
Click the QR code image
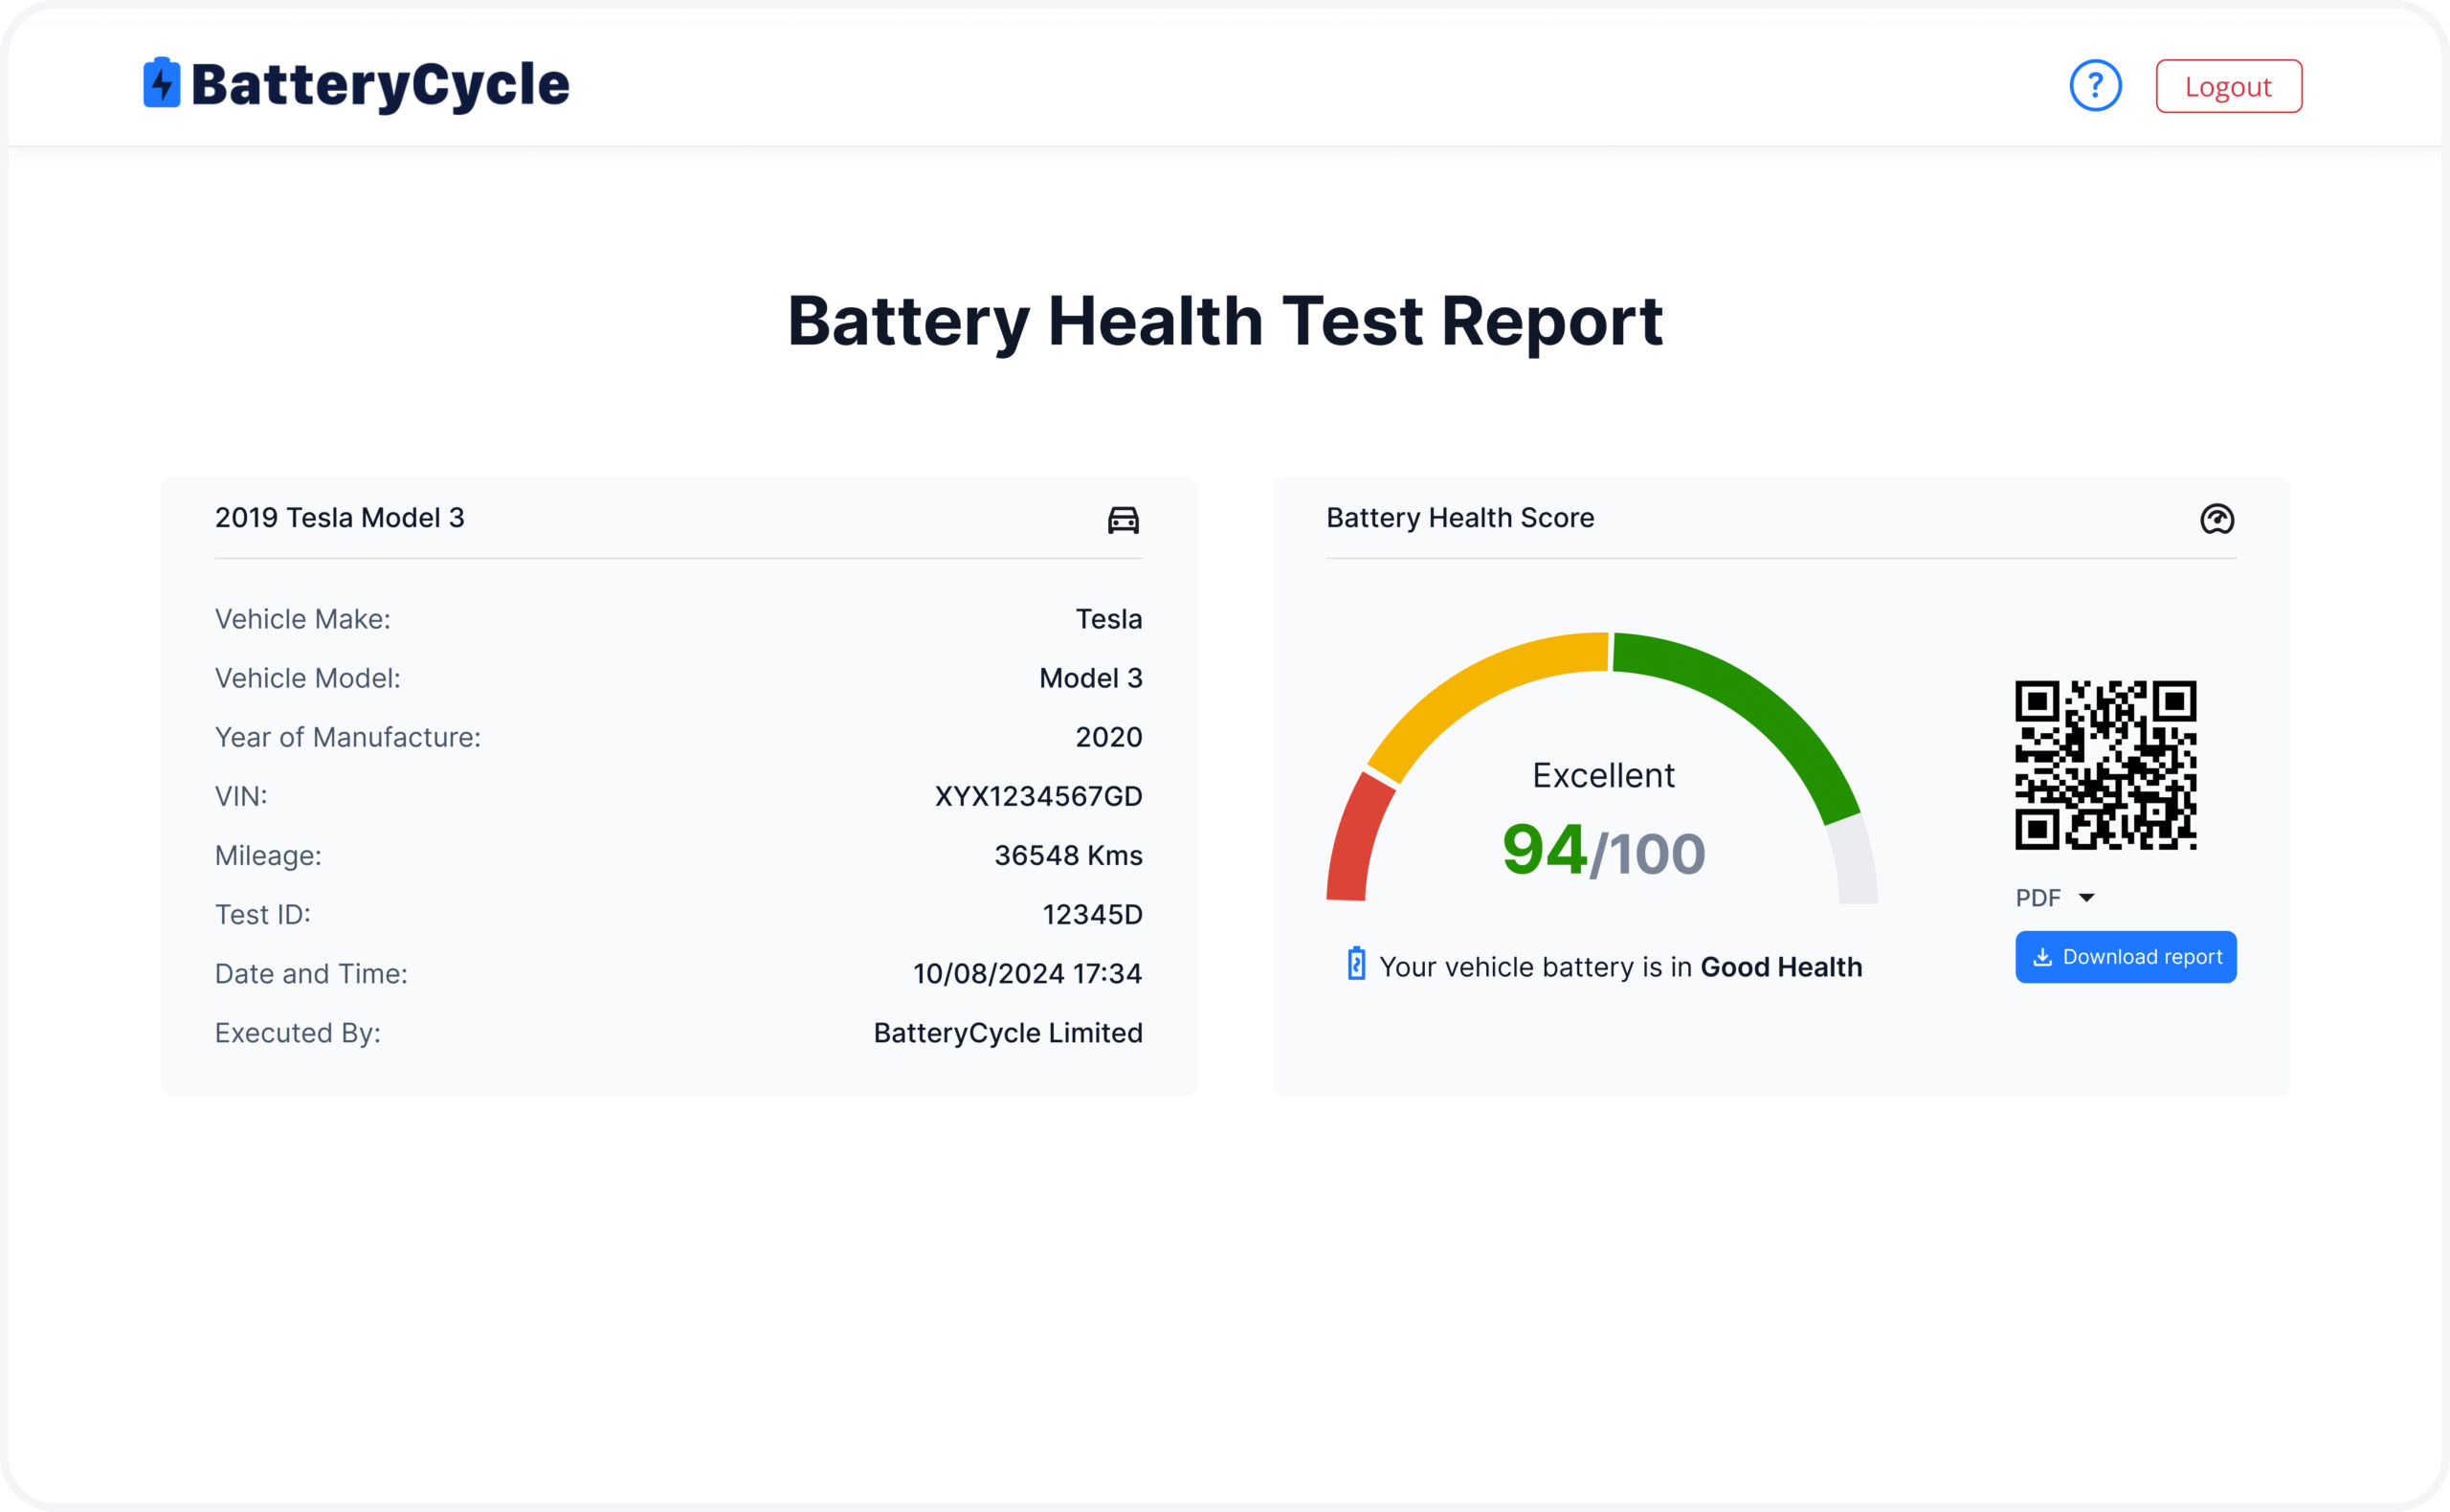point(2105,765)
